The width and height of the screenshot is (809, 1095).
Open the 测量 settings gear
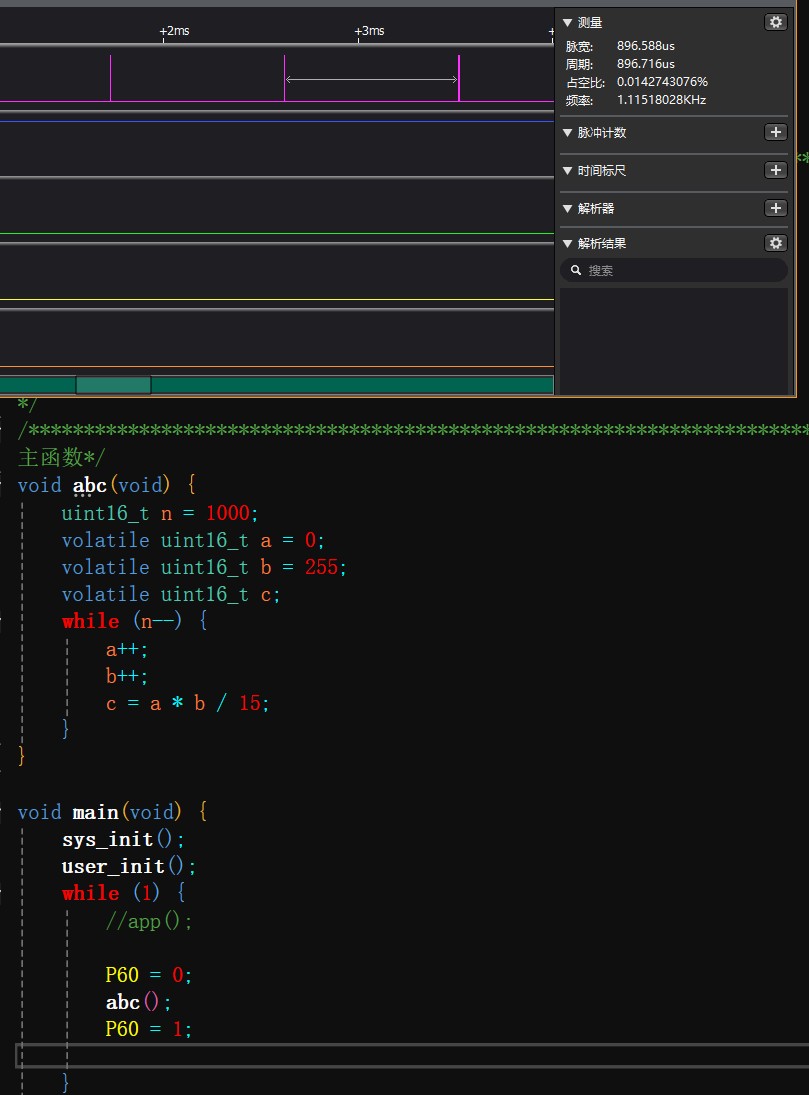775,22
